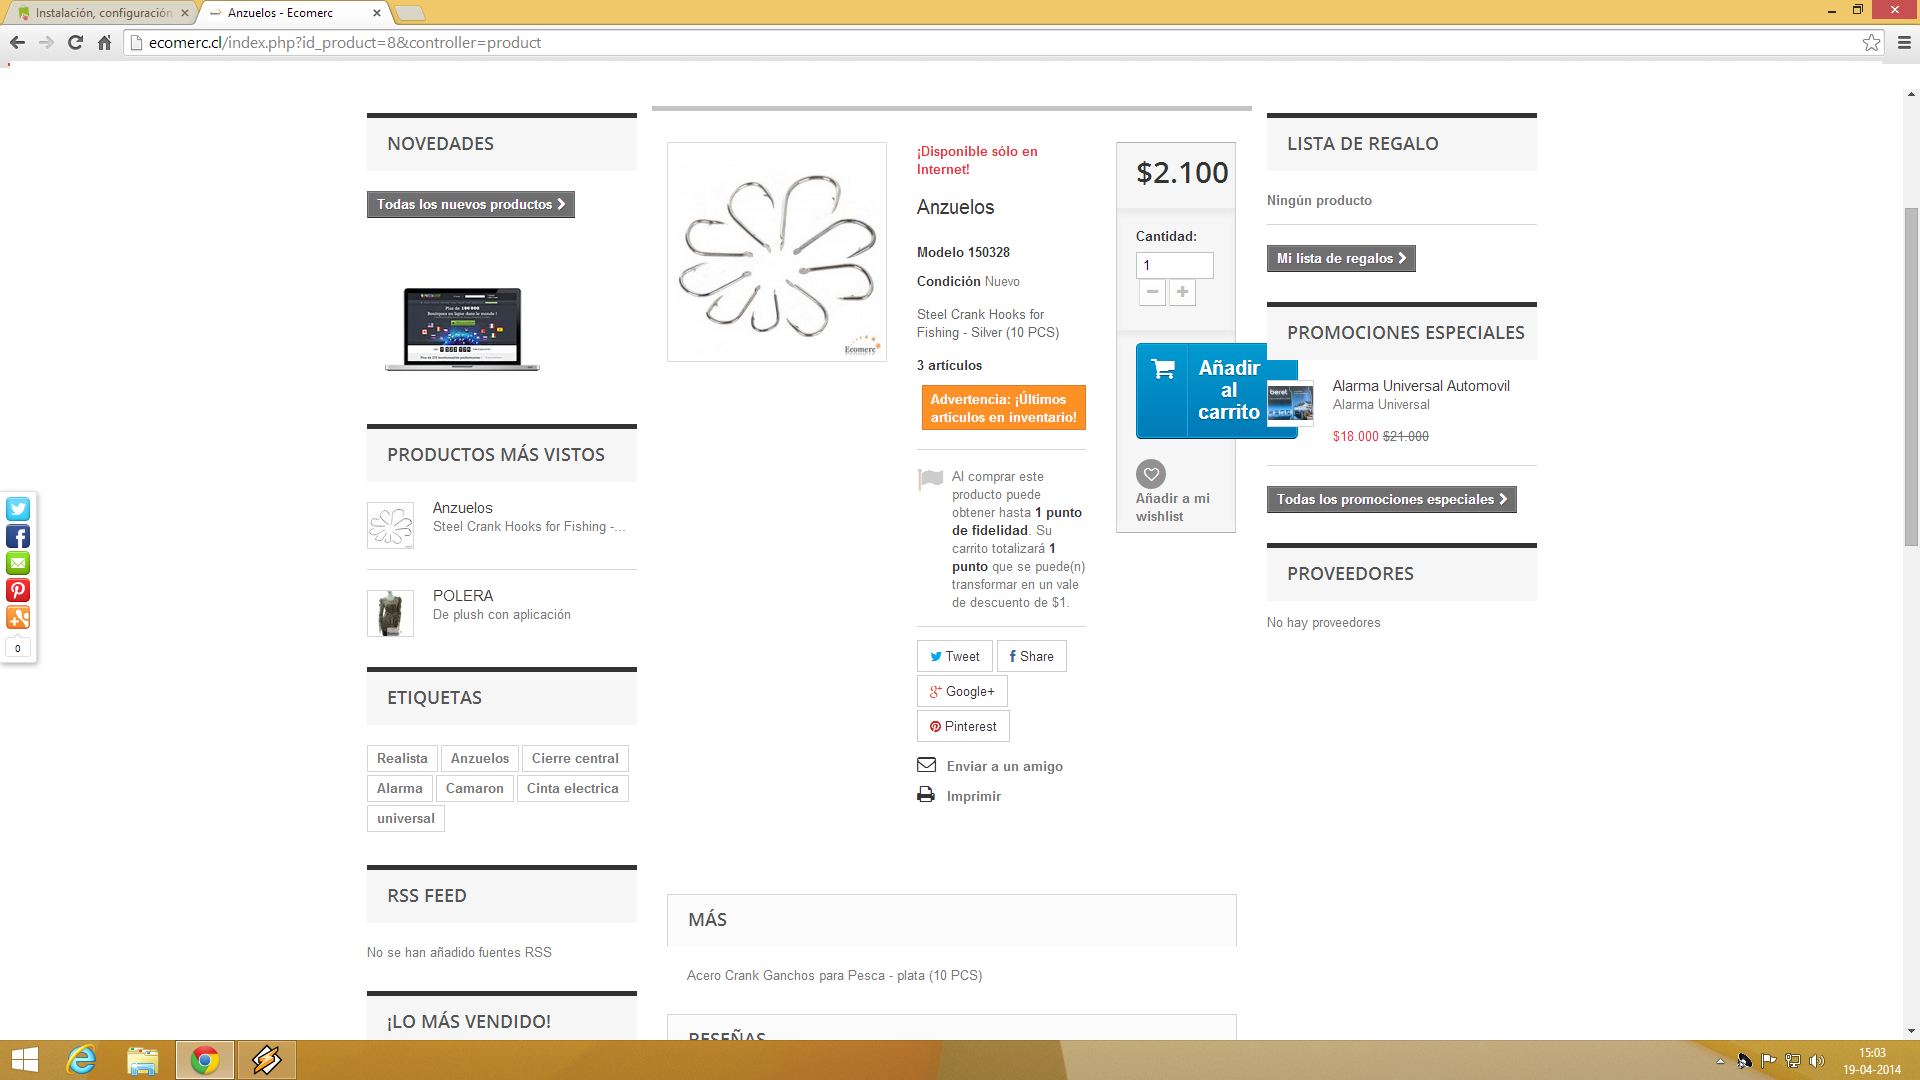The width and height of the screenshot is (1920, 1080).
Task: Decrease quantity with minus button
Action: 1152,292
